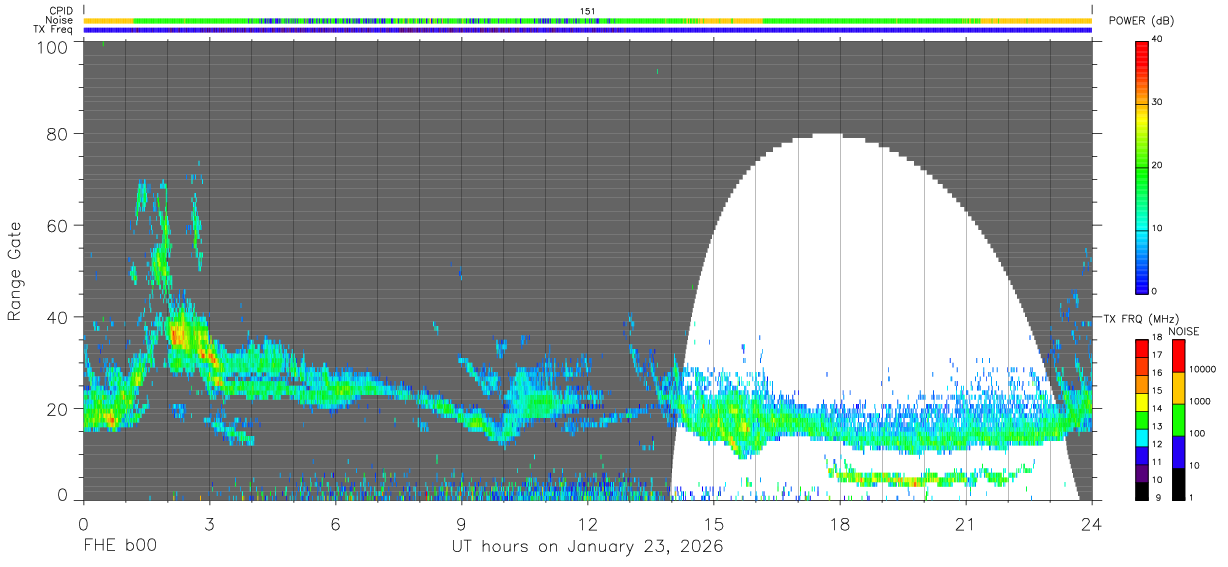Click the 15 label on TX FRQ scale

1157,391
